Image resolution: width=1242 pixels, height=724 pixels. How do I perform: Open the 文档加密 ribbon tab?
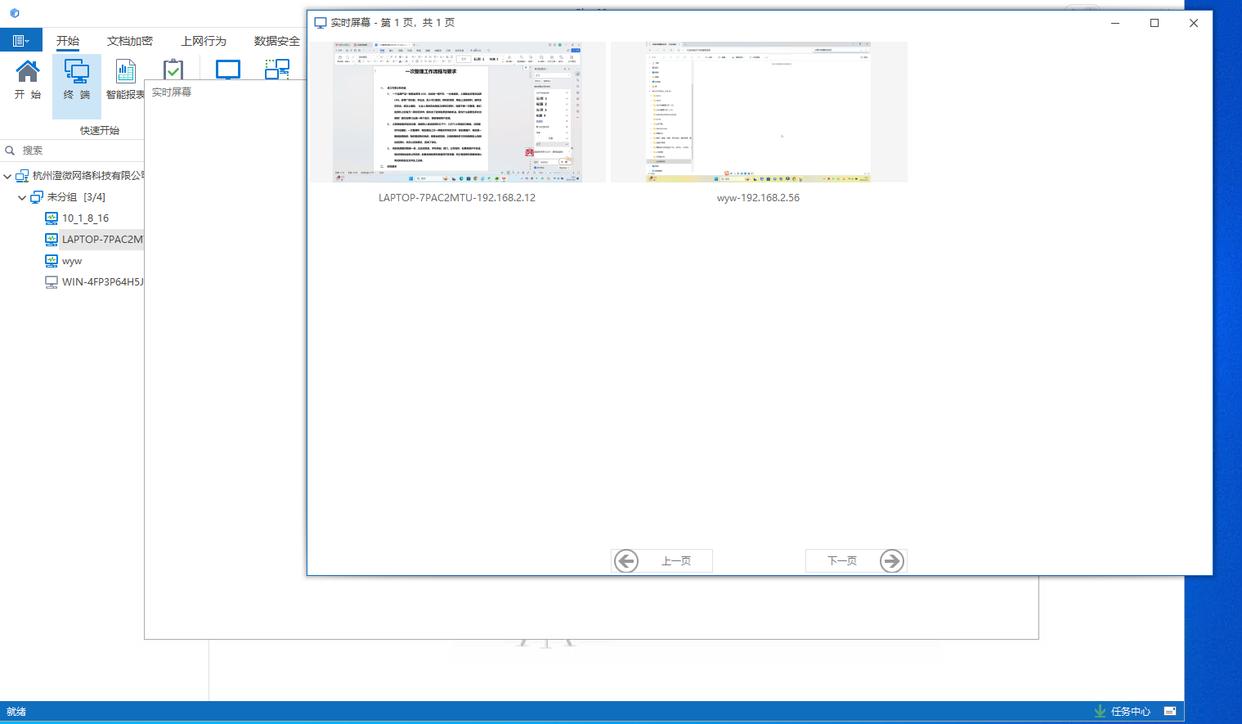(130, 41)
